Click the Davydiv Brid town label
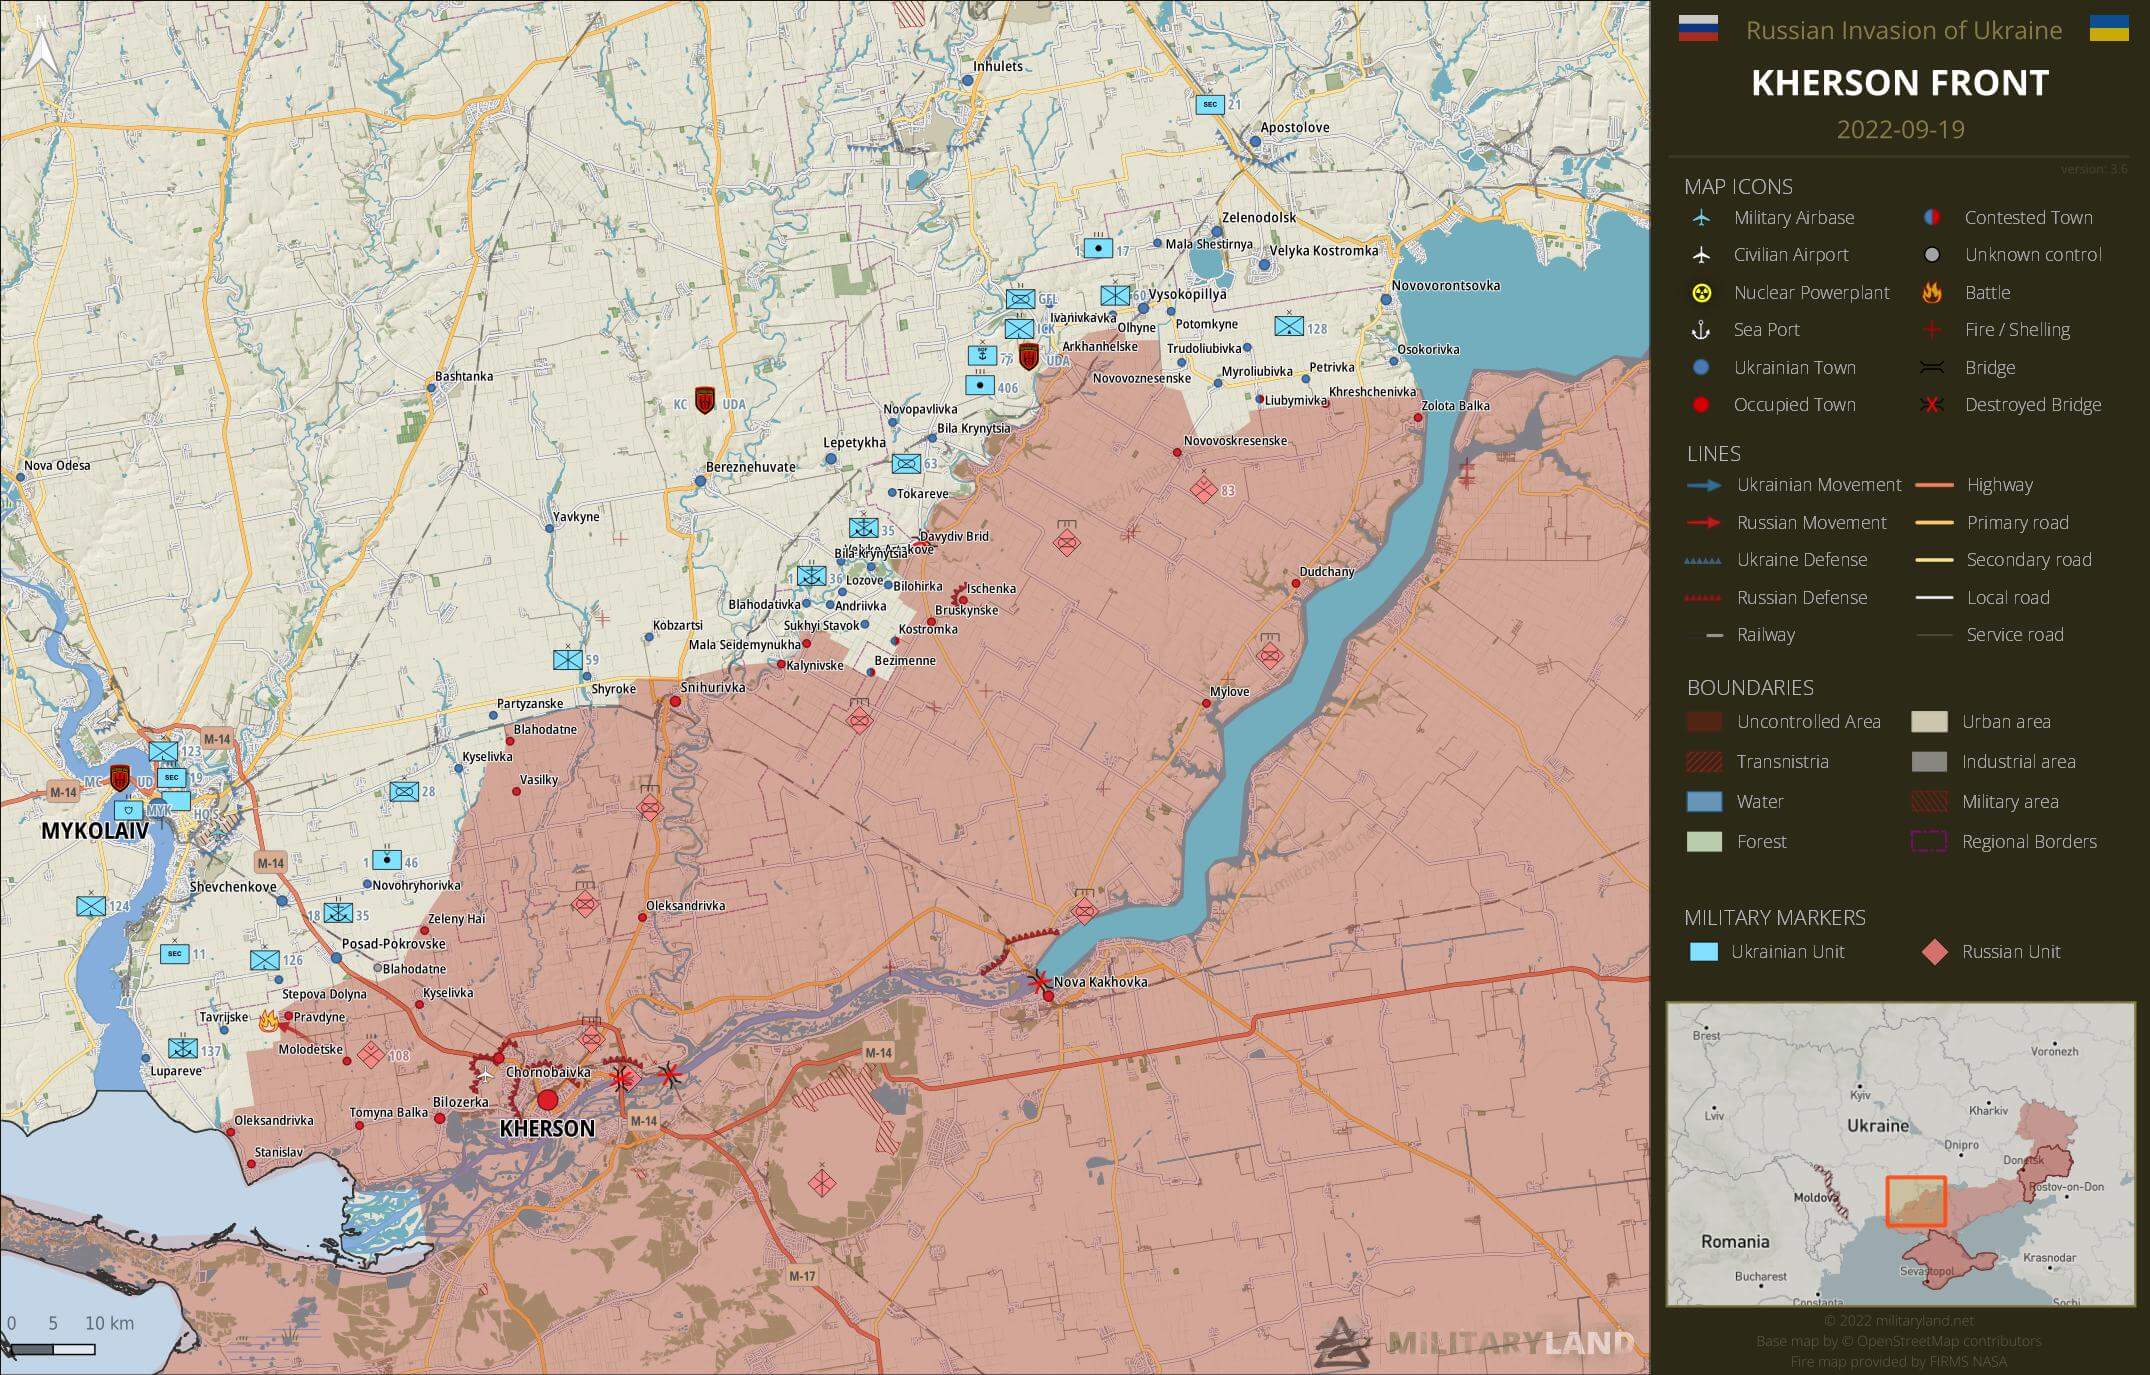 (x=954, y=537)
